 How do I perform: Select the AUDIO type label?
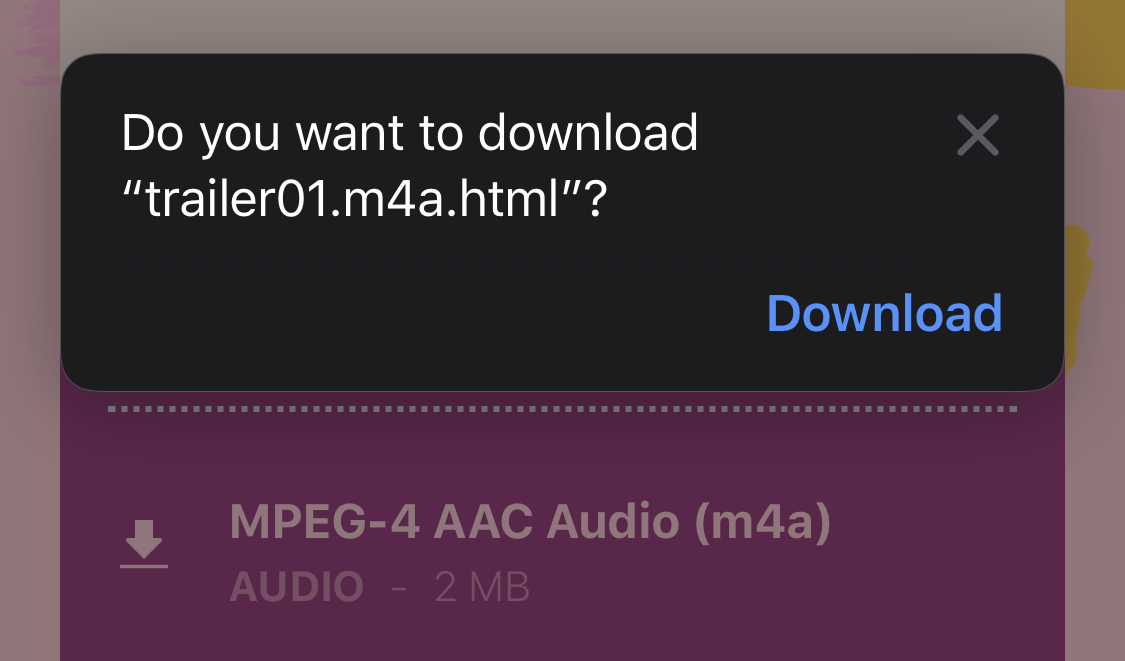pyautogui.click(x=296, y=587)
